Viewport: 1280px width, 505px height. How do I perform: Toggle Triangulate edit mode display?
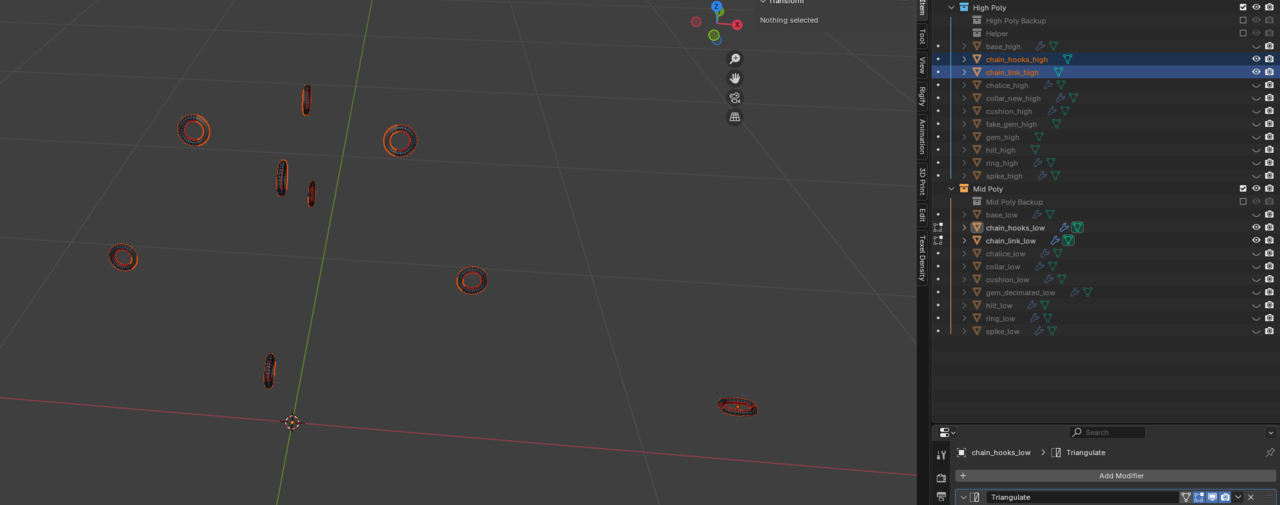coord(1199,497)
